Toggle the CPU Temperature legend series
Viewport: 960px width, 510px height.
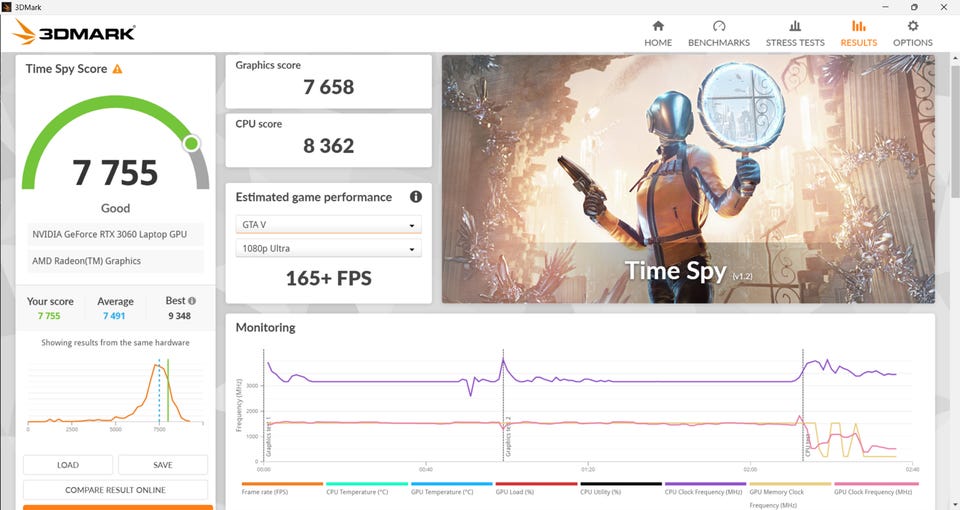[x=366, y=488]
